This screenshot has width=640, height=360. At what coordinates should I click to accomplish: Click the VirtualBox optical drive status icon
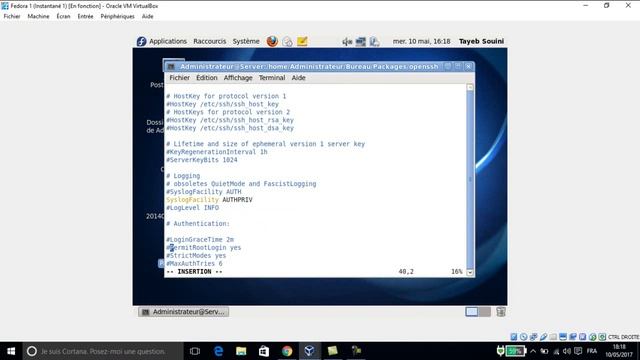[x=524, y=337]
